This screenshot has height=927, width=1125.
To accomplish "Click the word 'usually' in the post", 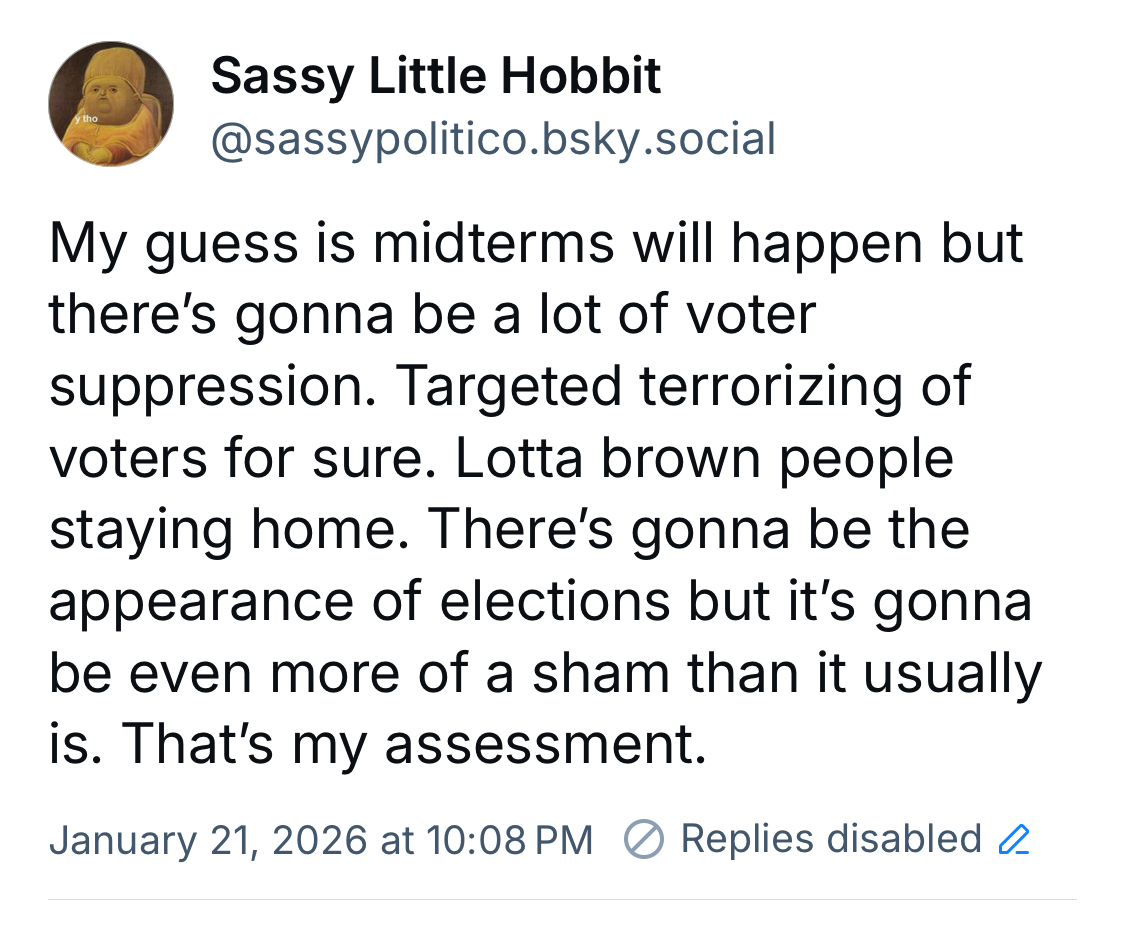I will coord(952,674).
